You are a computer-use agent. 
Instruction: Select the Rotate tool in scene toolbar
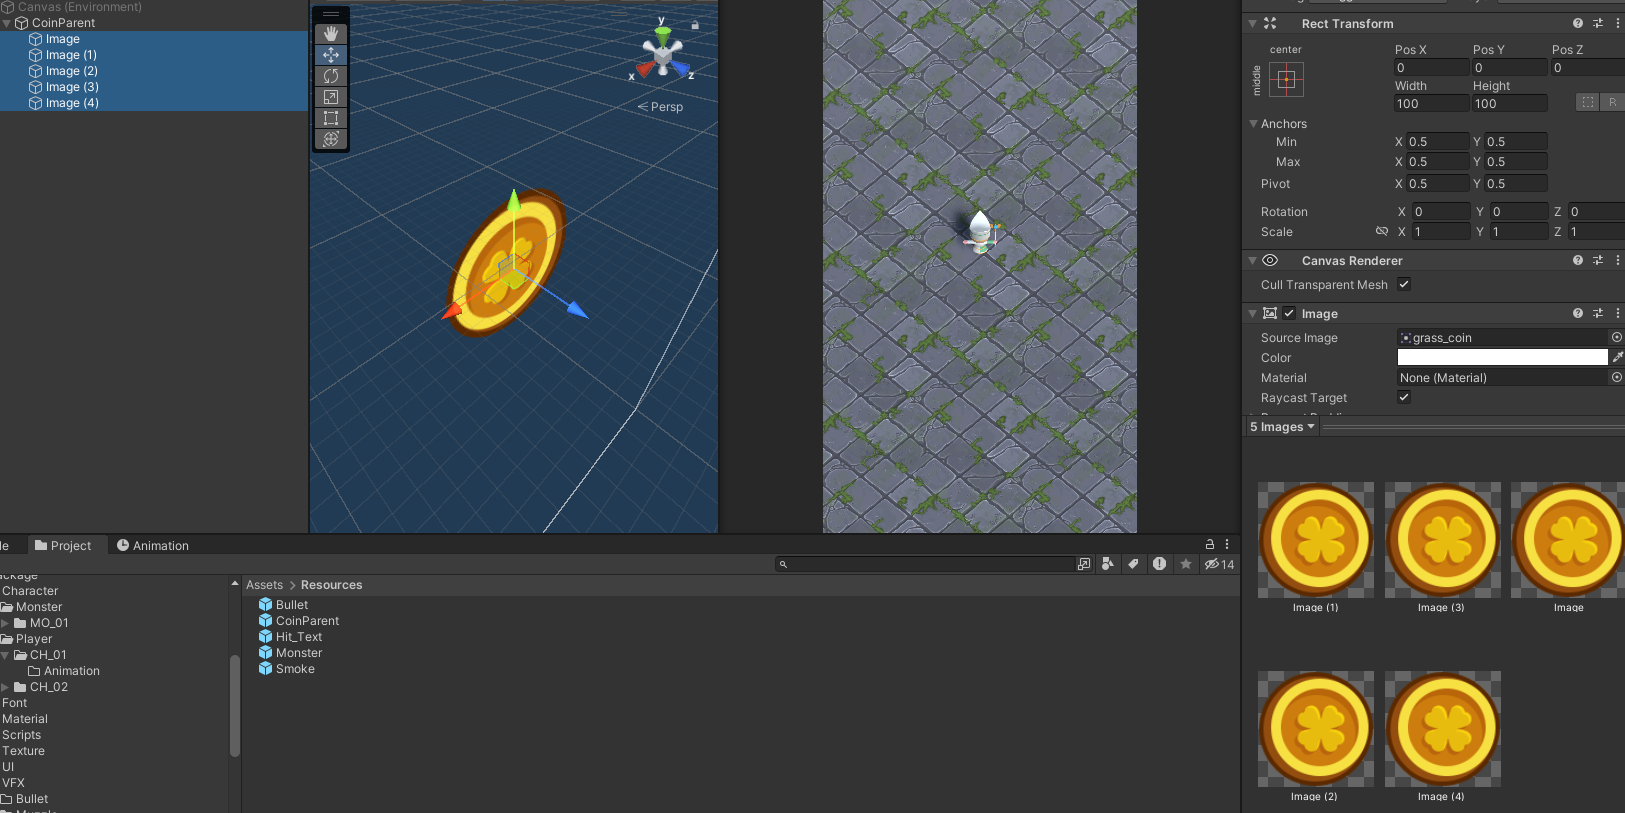click(x=331, y=76)
